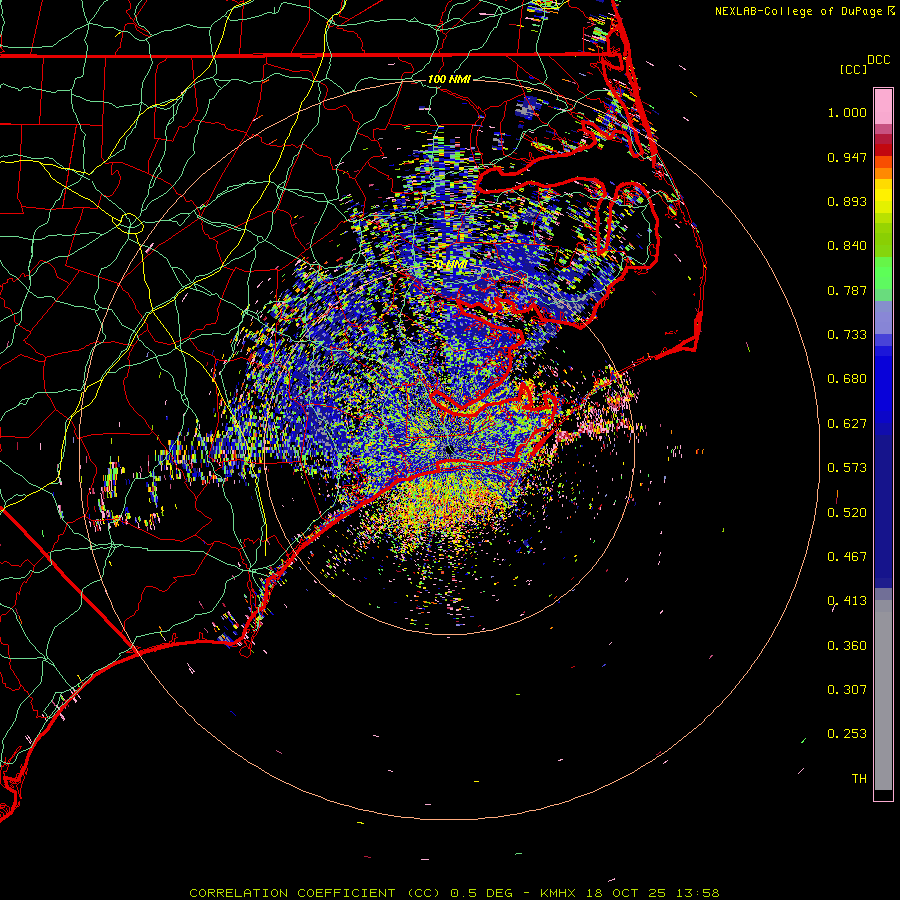Click the 13:58 timestamp

point(697,893)
